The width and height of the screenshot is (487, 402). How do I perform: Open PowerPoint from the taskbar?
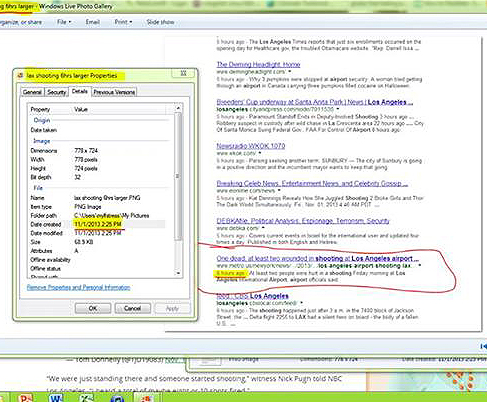(x=26, y=398)
